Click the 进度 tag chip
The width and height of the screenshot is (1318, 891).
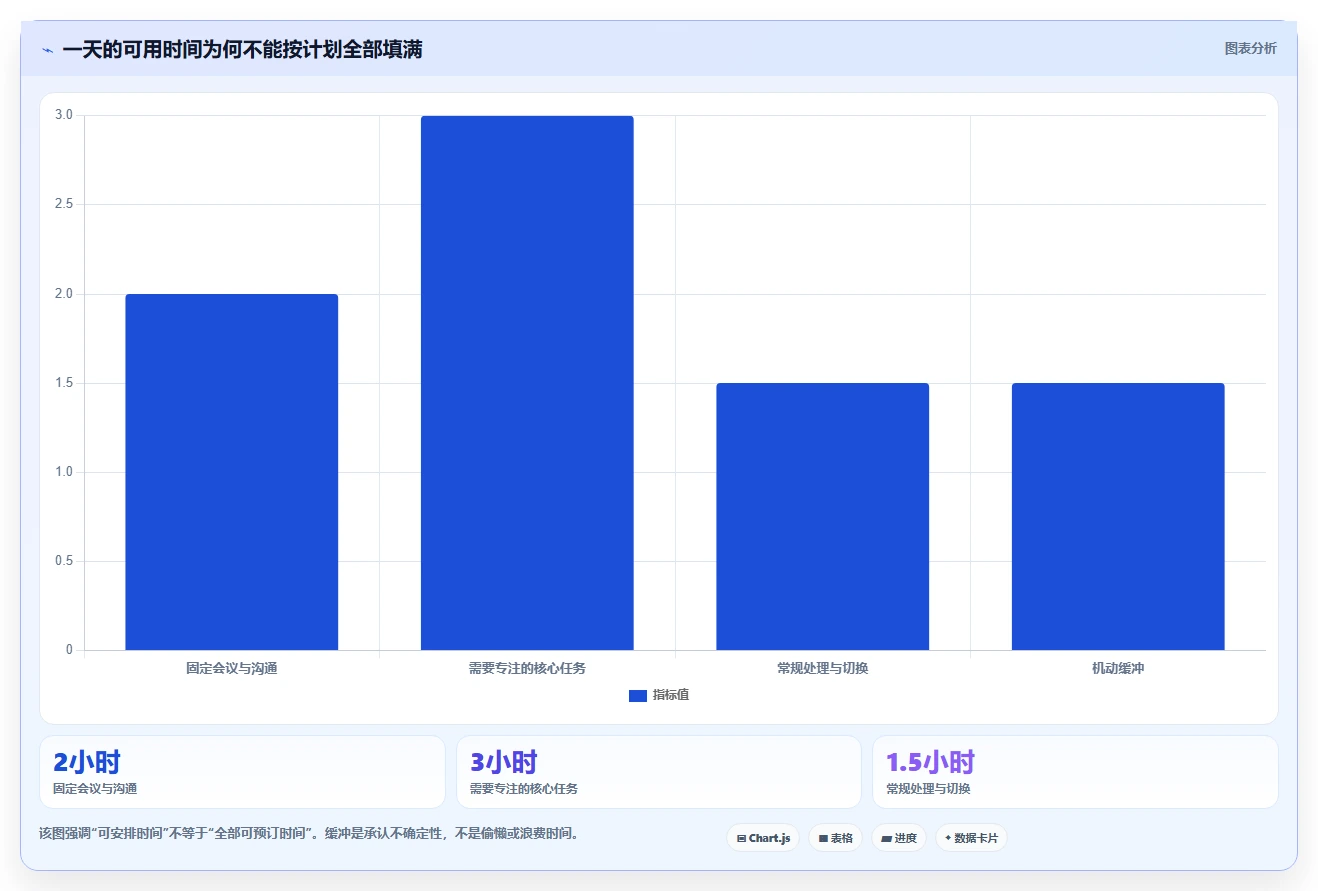pos(899,838)
